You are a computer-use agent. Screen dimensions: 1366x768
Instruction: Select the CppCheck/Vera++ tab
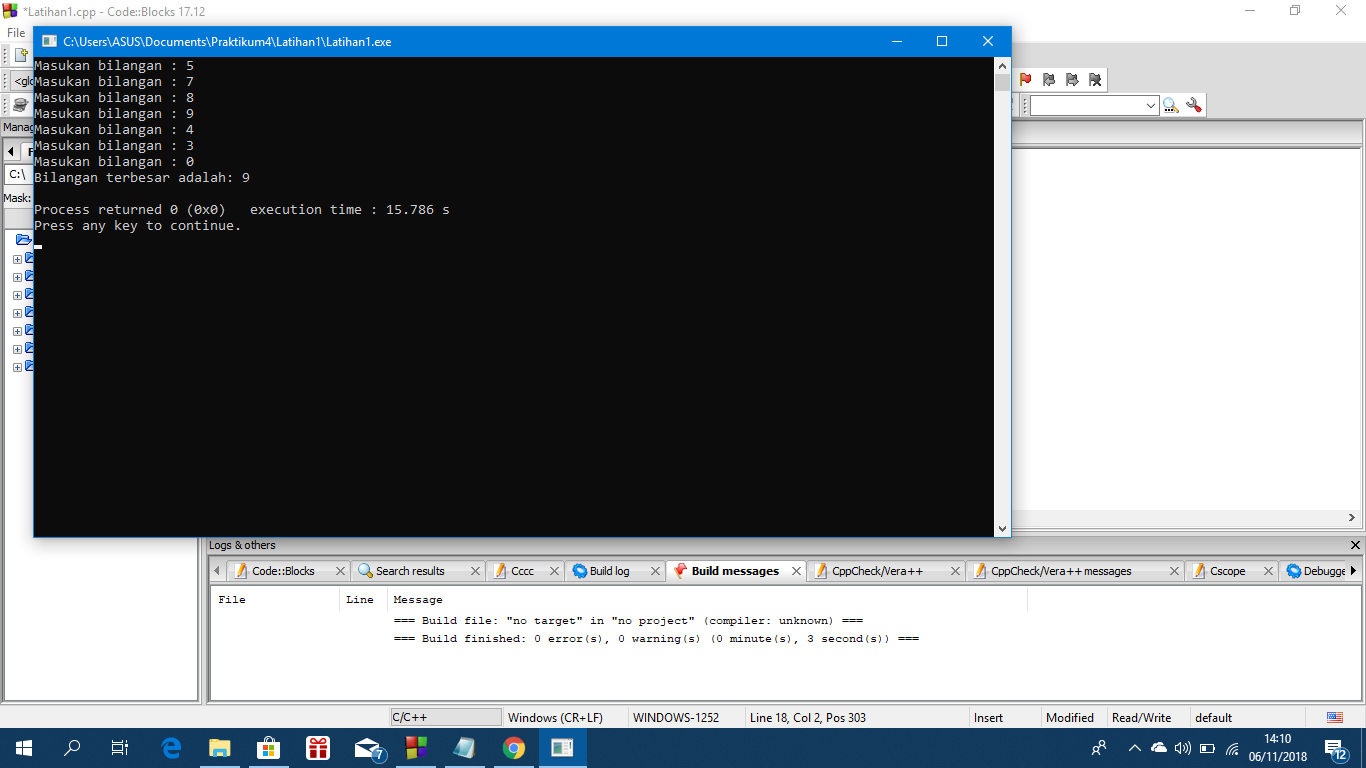tap(879, 571)
